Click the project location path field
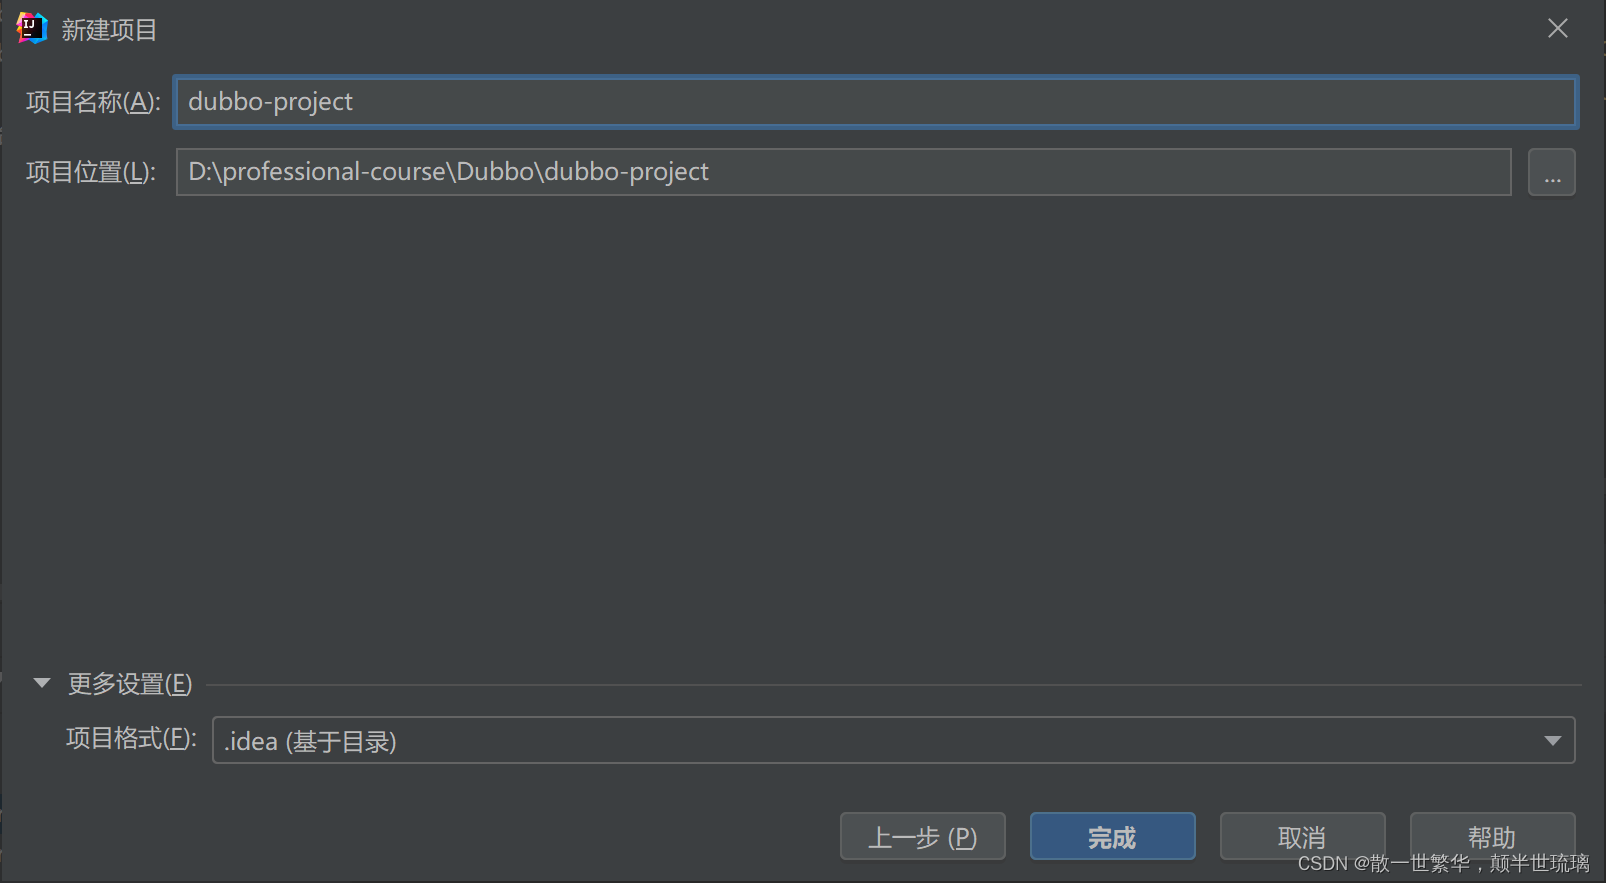The width and height of the screenshot is (1606, 883). (x=844, y=172)
